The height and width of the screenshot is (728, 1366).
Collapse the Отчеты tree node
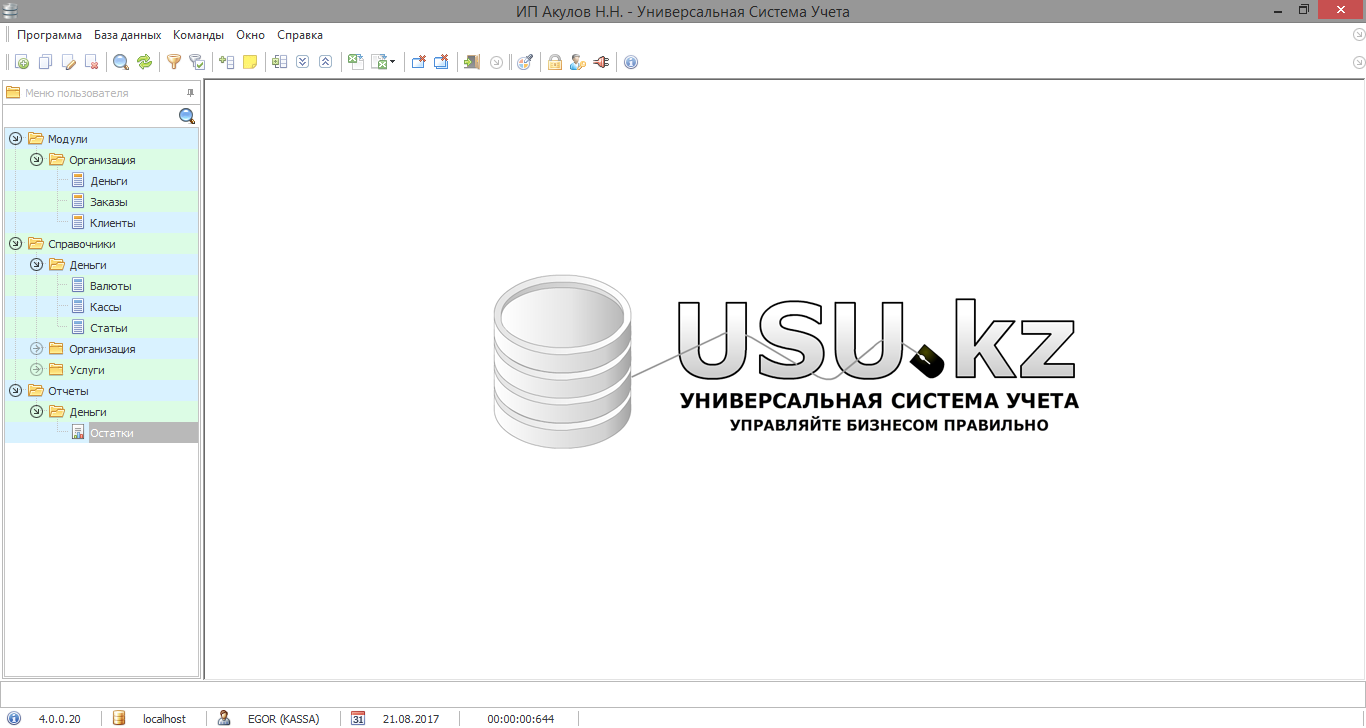point(15,391)
